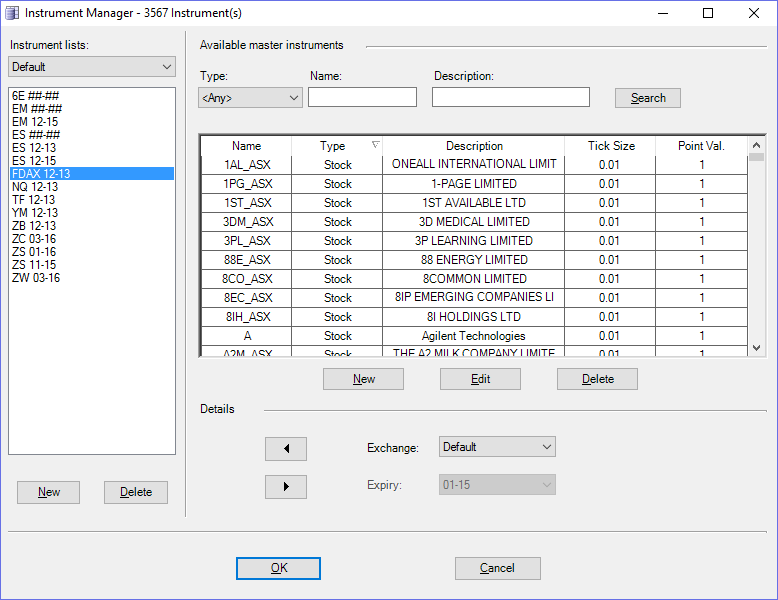
Task: Click Delete under the instrument list
Action: [136, 492]
